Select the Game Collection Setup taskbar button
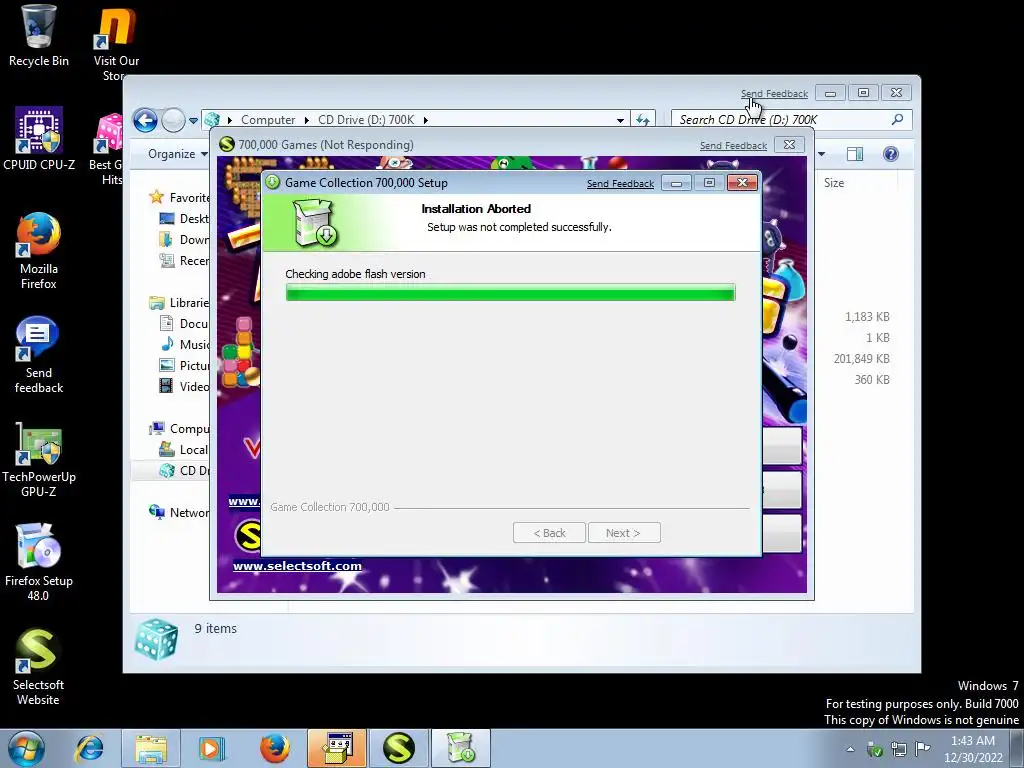 click(x=461, y=748)
